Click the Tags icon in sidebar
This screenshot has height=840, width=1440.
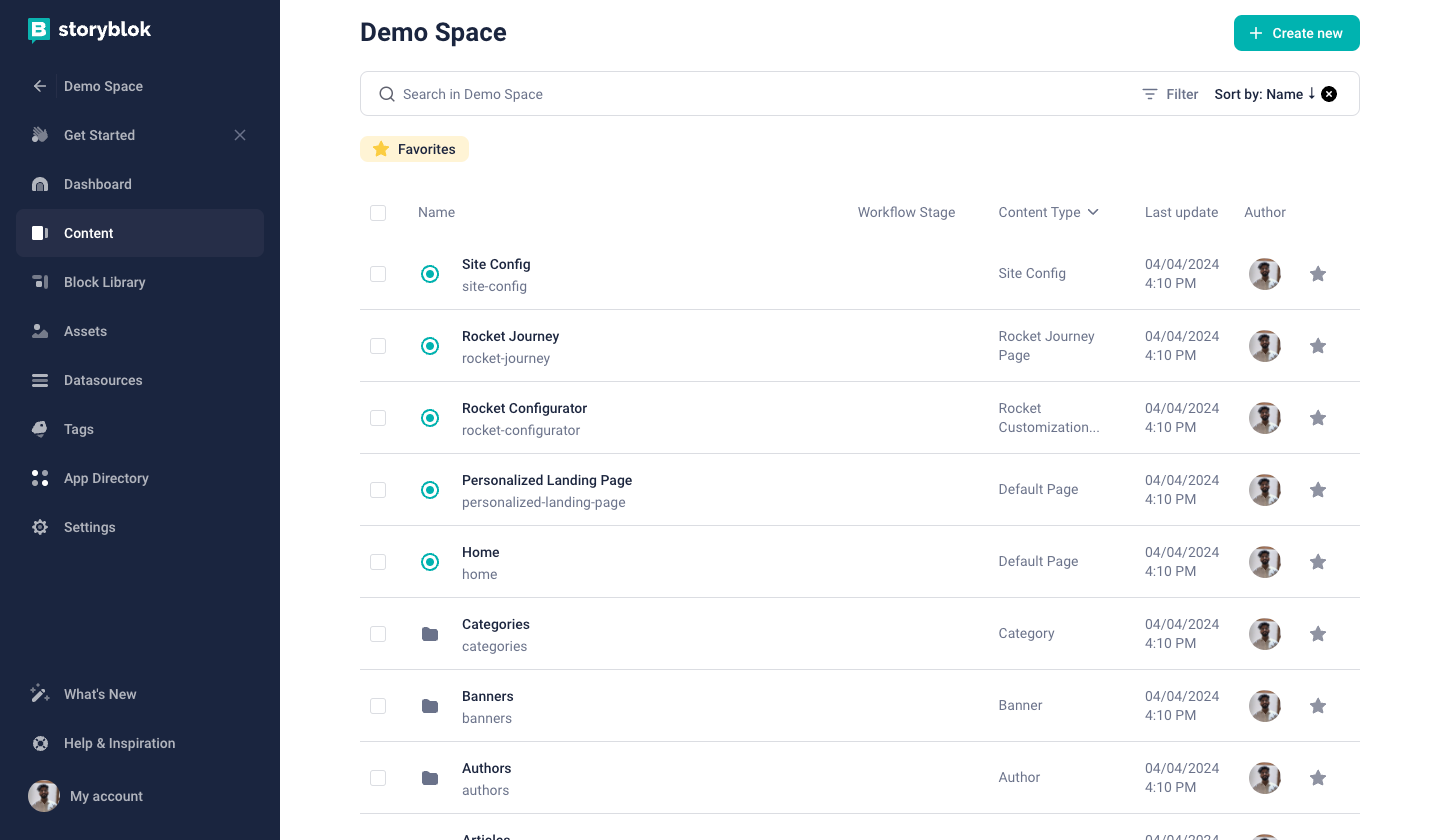(40, 429)
